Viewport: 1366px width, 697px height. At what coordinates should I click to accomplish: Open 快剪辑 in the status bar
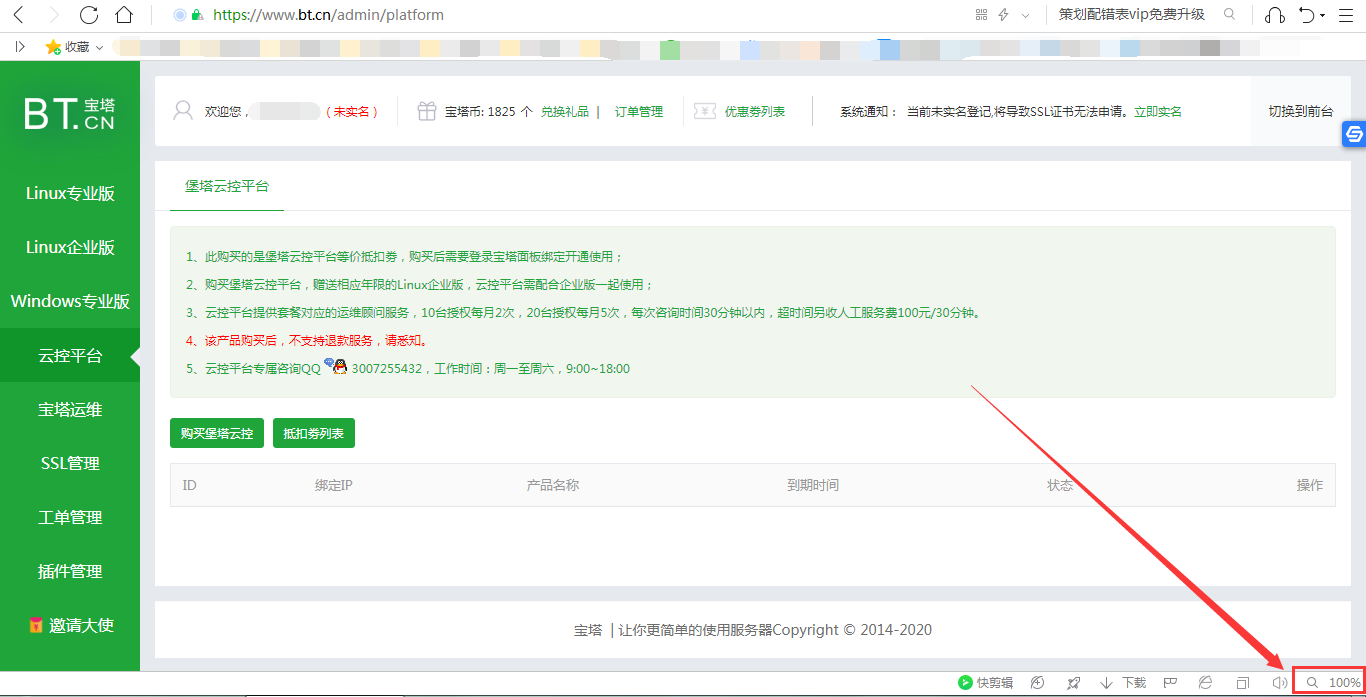point(986,683)
